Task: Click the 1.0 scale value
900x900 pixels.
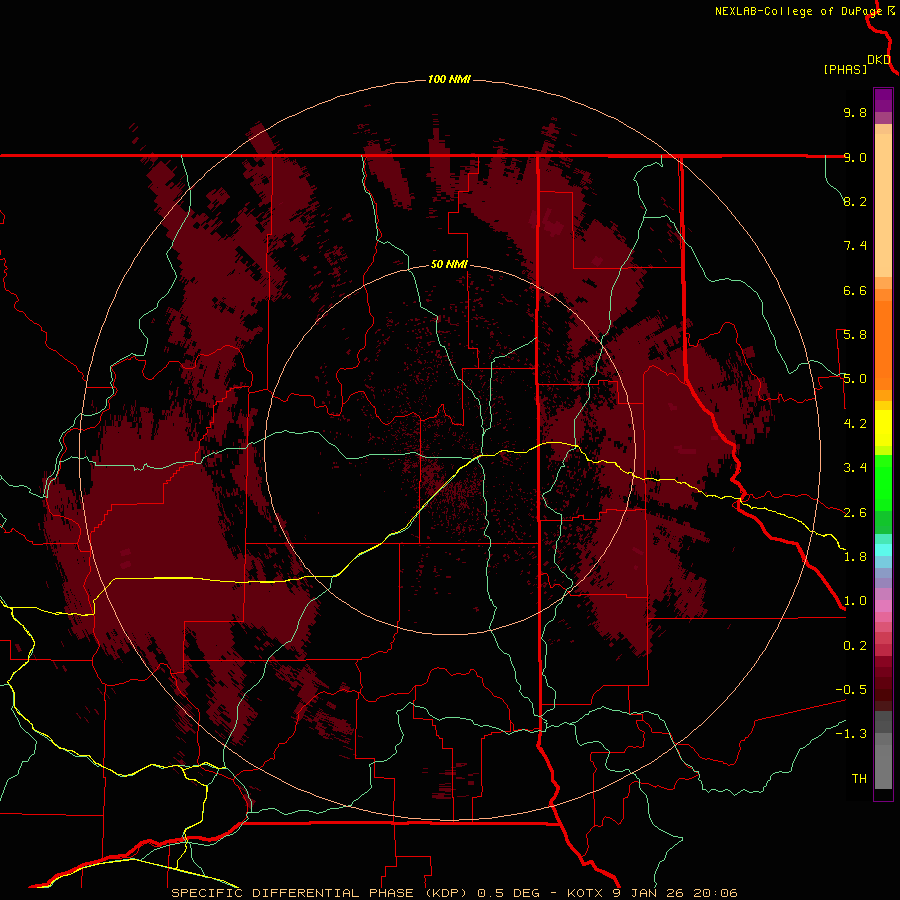Action: (855, 601)
